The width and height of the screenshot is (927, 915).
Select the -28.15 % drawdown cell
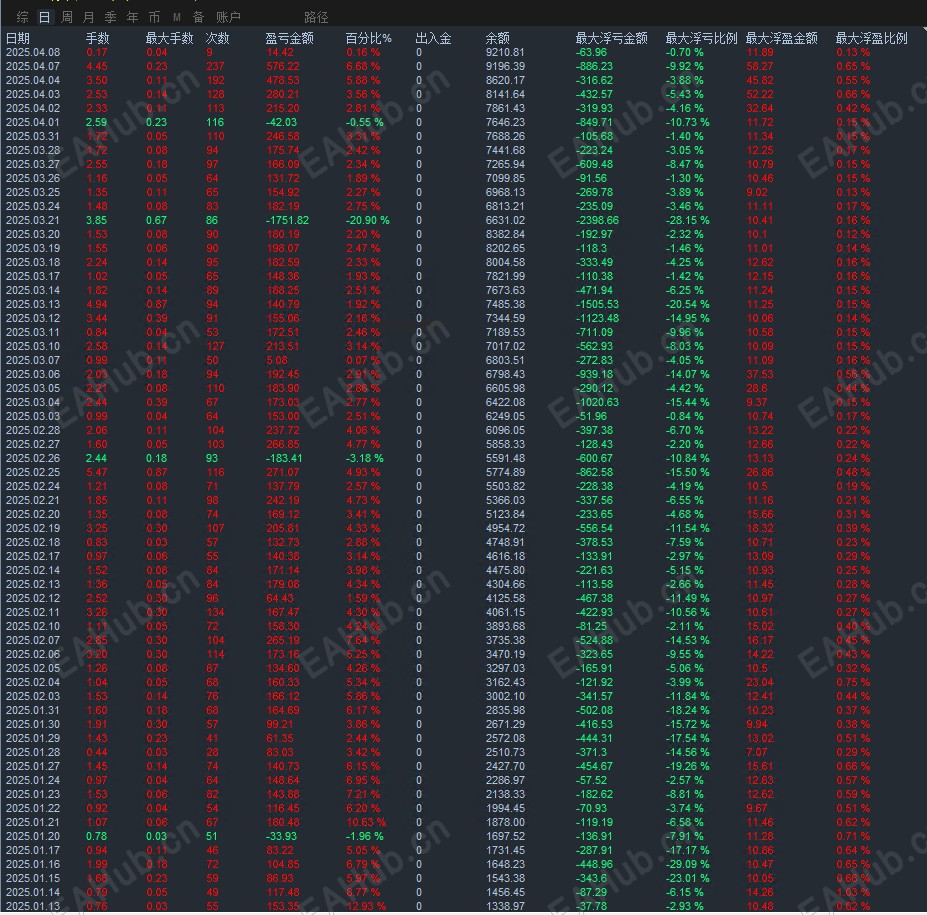tap(688, 220)
